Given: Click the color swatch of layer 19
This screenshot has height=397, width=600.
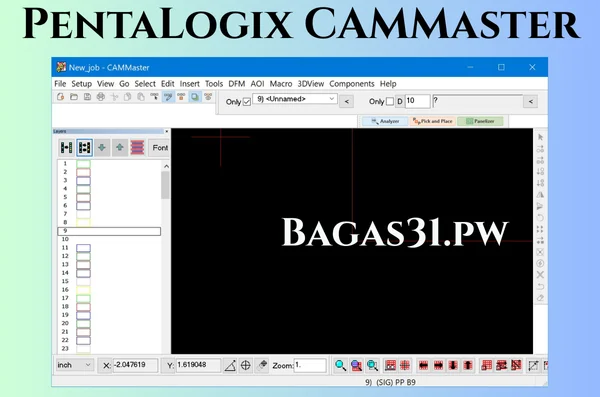Looking at the screenshot, I should [83, 315].
